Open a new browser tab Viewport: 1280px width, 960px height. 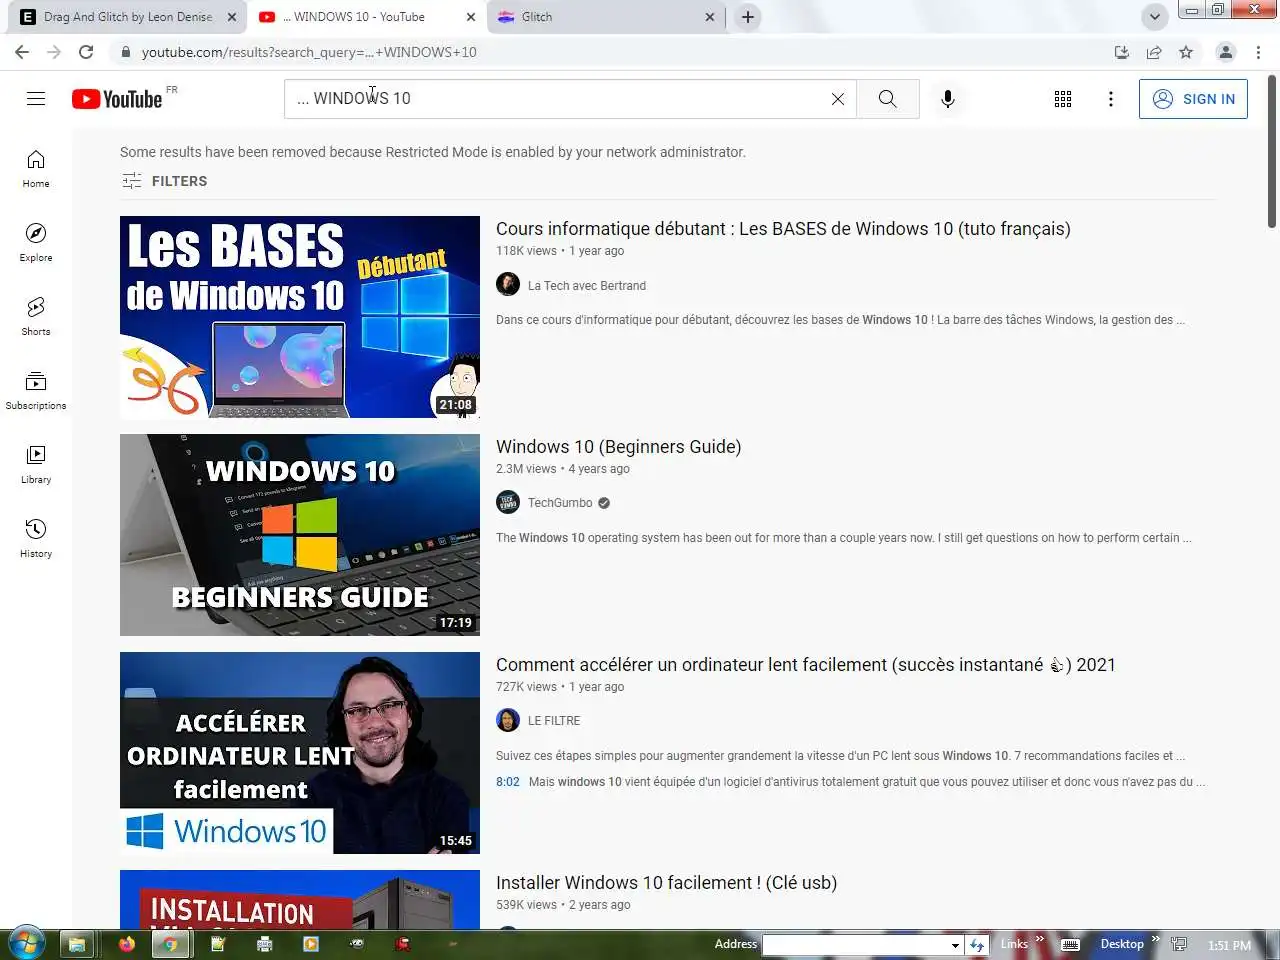pyautogui.click(x=748, y=17)
